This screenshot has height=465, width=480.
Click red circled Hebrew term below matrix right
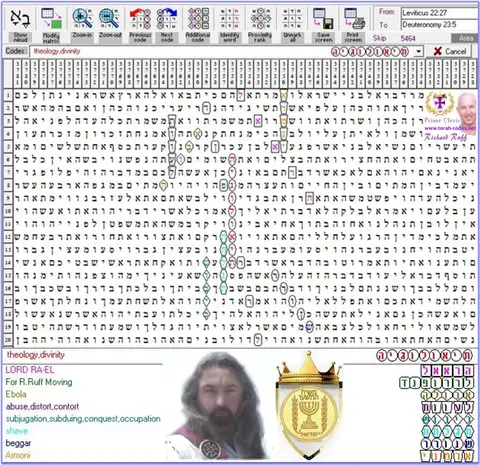point(425,356)
